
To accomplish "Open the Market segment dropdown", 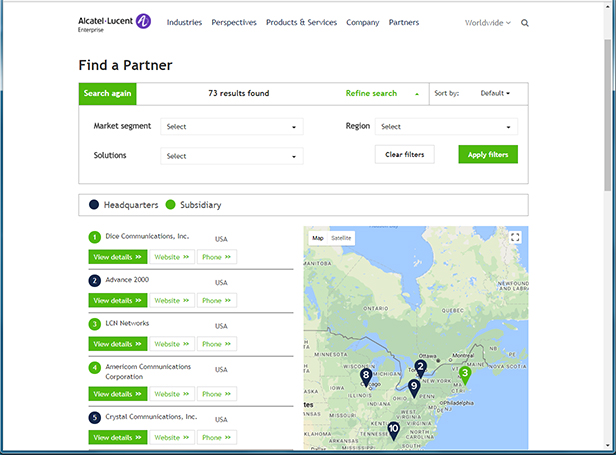I will [231, 127].
